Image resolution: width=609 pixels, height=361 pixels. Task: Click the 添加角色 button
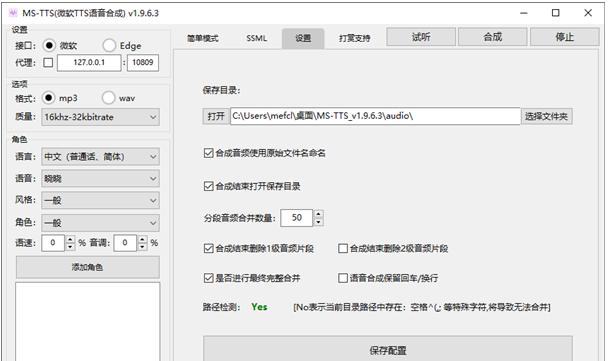87,267
